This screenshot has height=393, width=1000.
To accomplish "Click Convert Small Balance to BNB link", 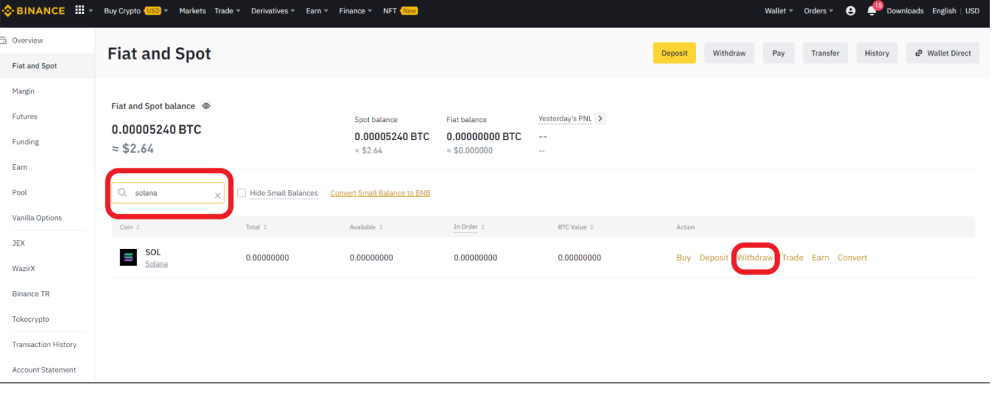I will point(380,193).
